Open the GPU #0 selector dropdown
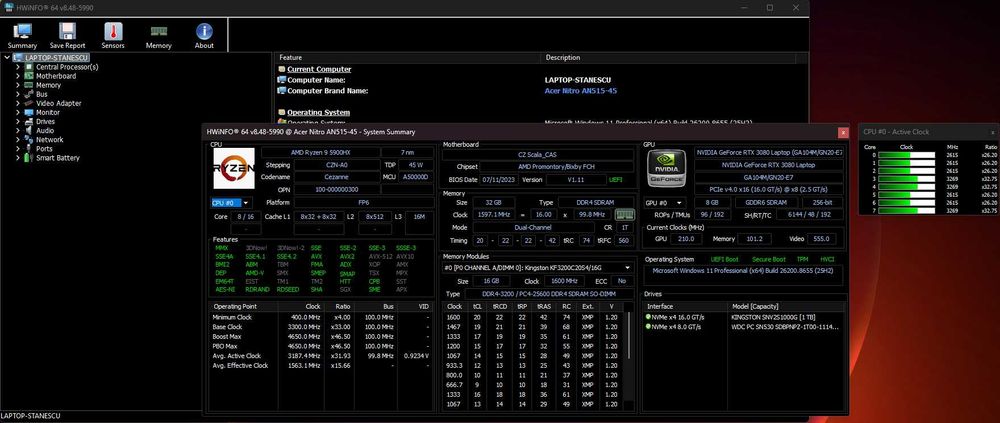 click(664, 202)
